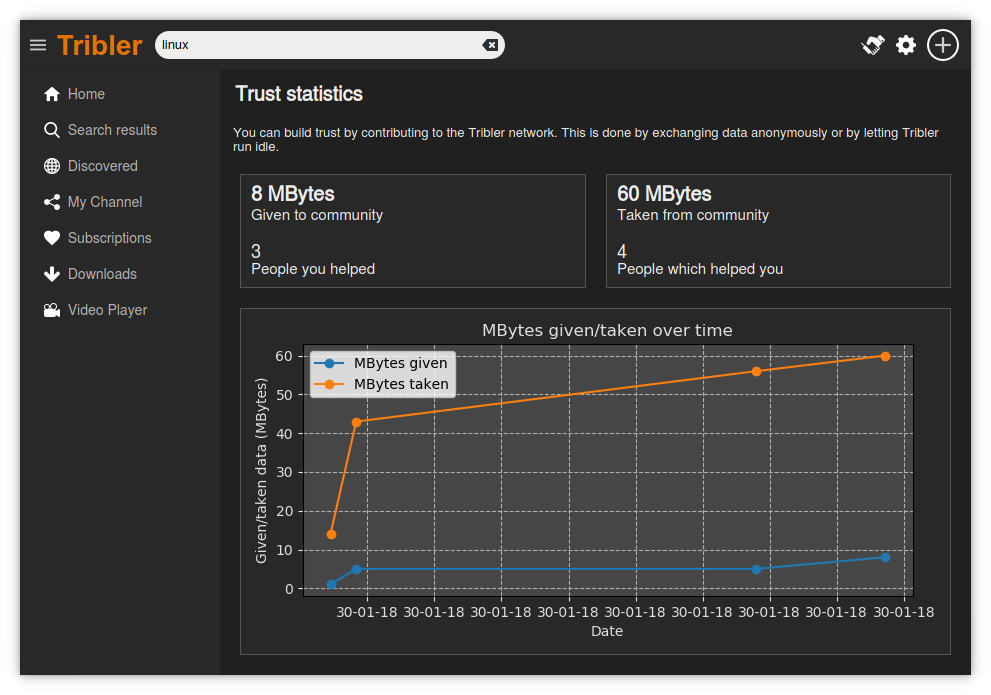
Task: Click MBytes taken legend entry
Action: 401,384
